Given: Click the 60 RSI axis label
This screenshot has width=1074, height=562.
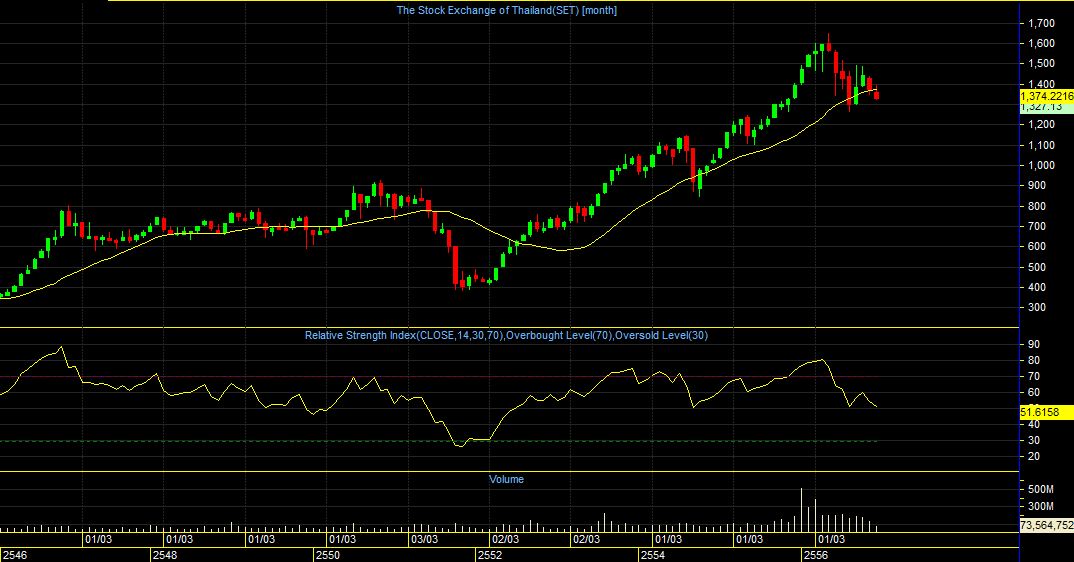Looking at the screenshot, I should pos(1034,393).
